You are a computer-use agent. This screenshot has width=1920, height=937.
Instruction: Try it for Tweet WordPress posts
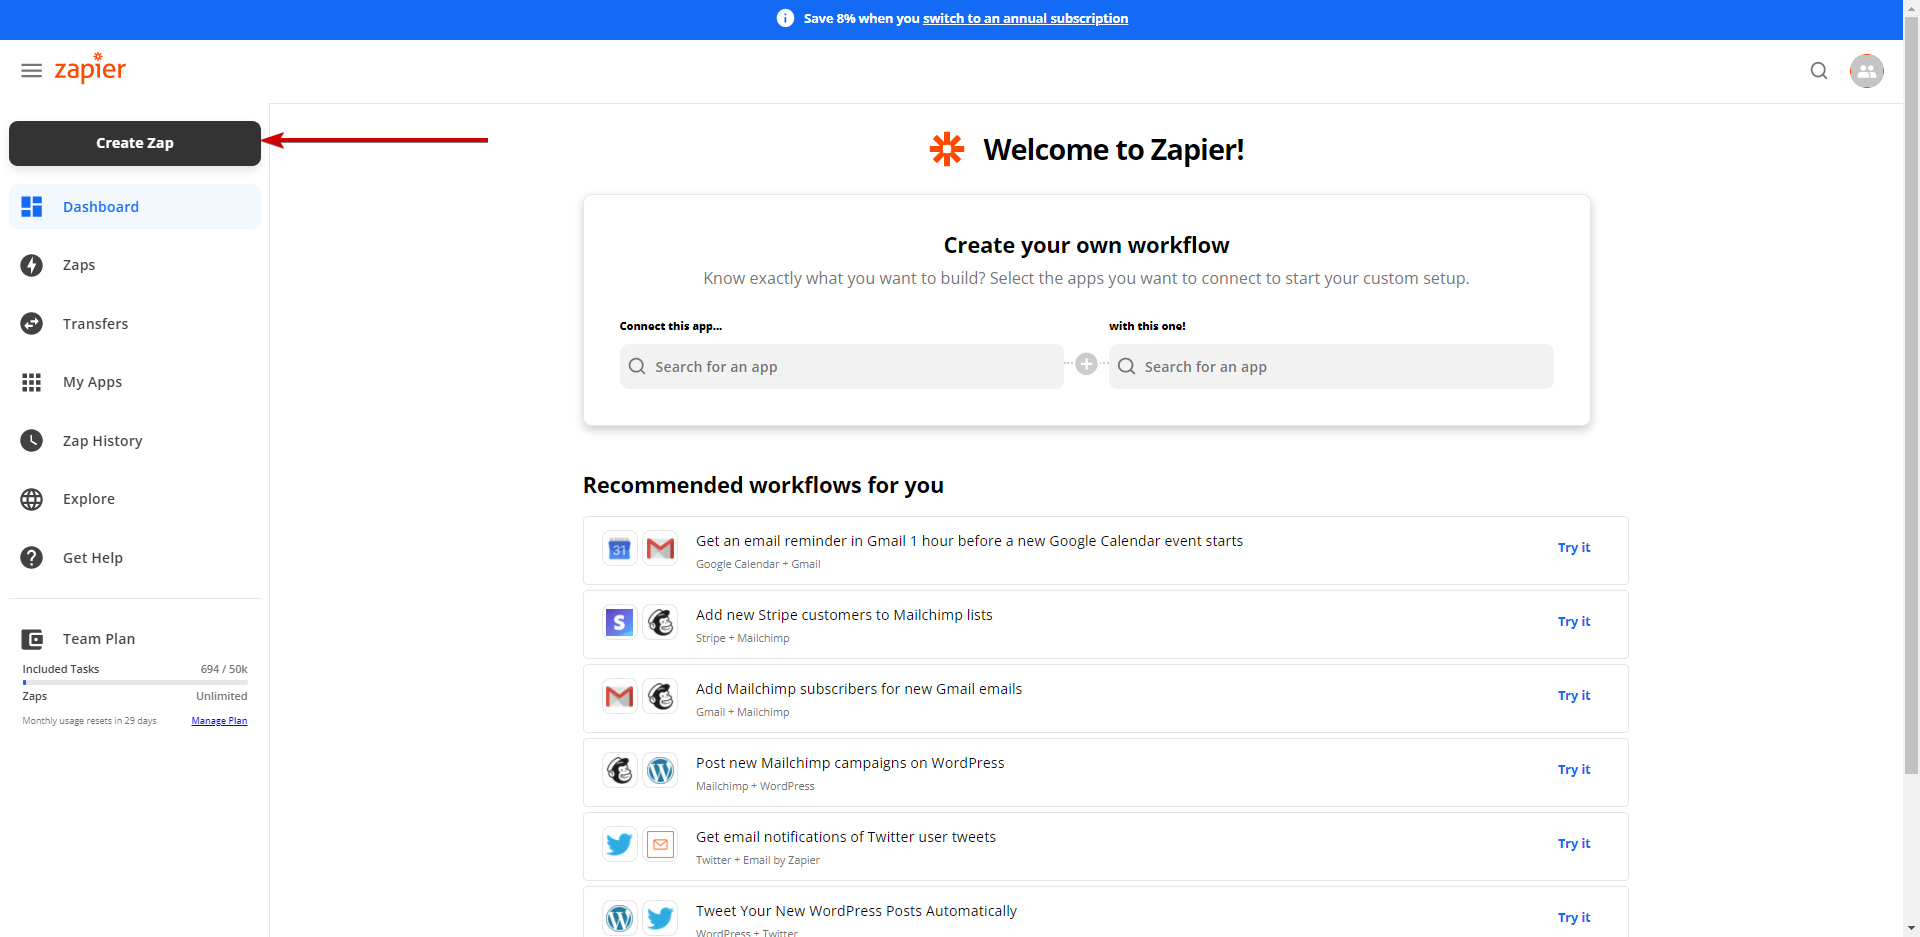coord(1574,918)
